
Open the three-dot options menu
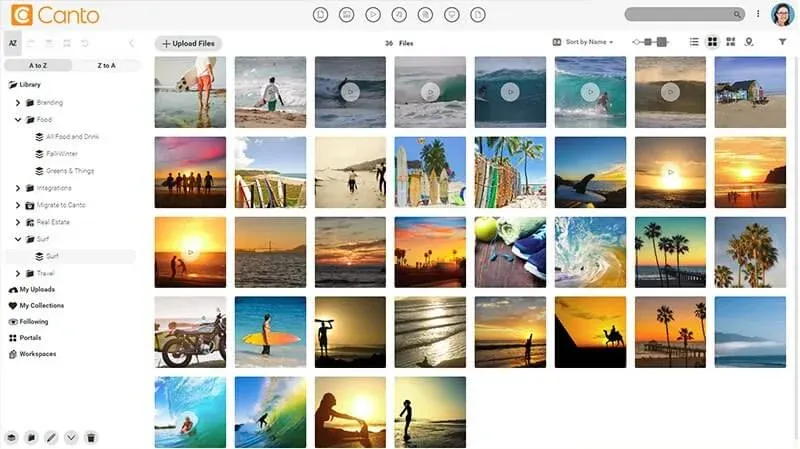click(758, 14)
